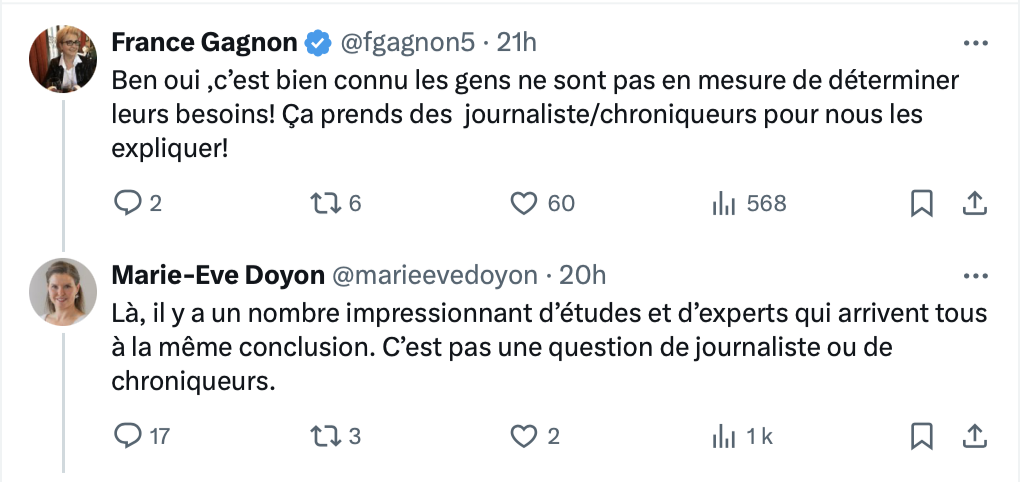The height and width of the screenshot is (482, 1024).
Task: Open the @marieevedoyon handle link
Action: click(x=435, y=276)
